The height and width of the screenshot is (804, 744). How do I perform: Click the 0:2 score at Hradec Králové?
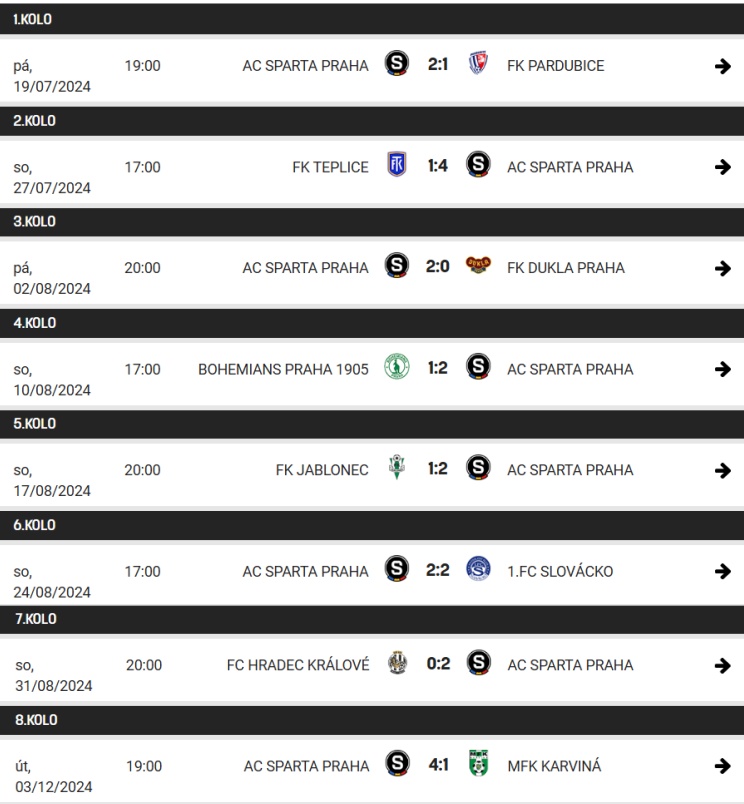438,665
